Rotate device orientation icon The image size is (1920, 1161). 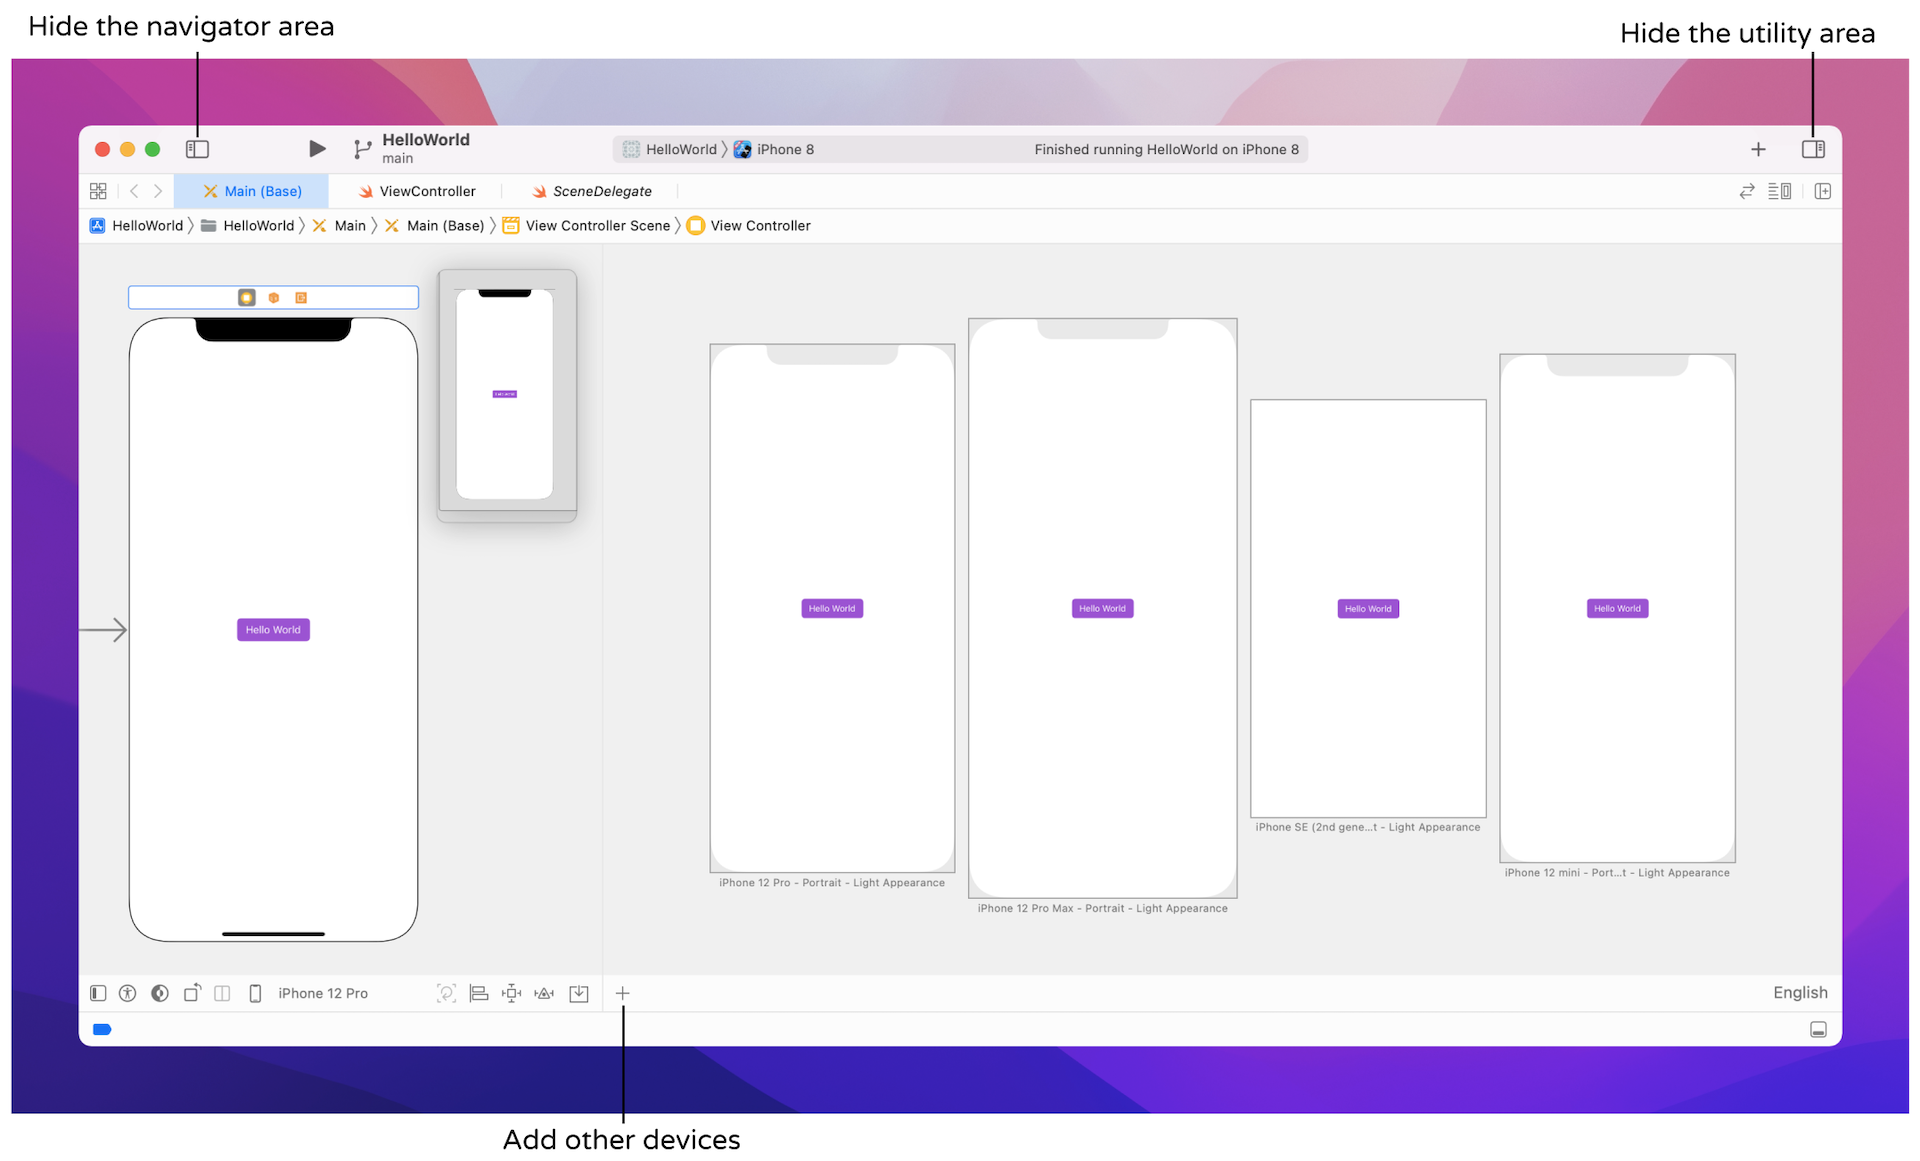pos(192,993)
